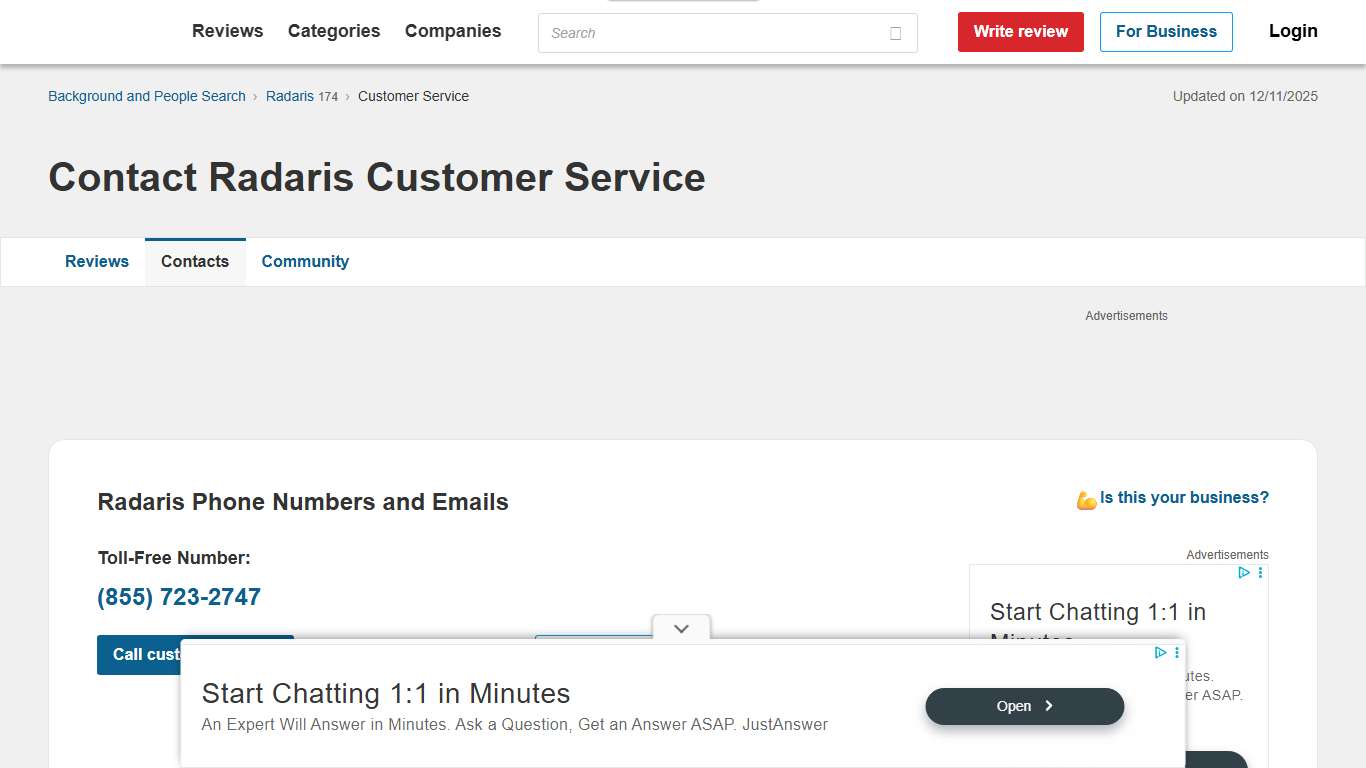Open the Companies menu in the top navigation
The image size is (1366, 768).
point(452,31)
